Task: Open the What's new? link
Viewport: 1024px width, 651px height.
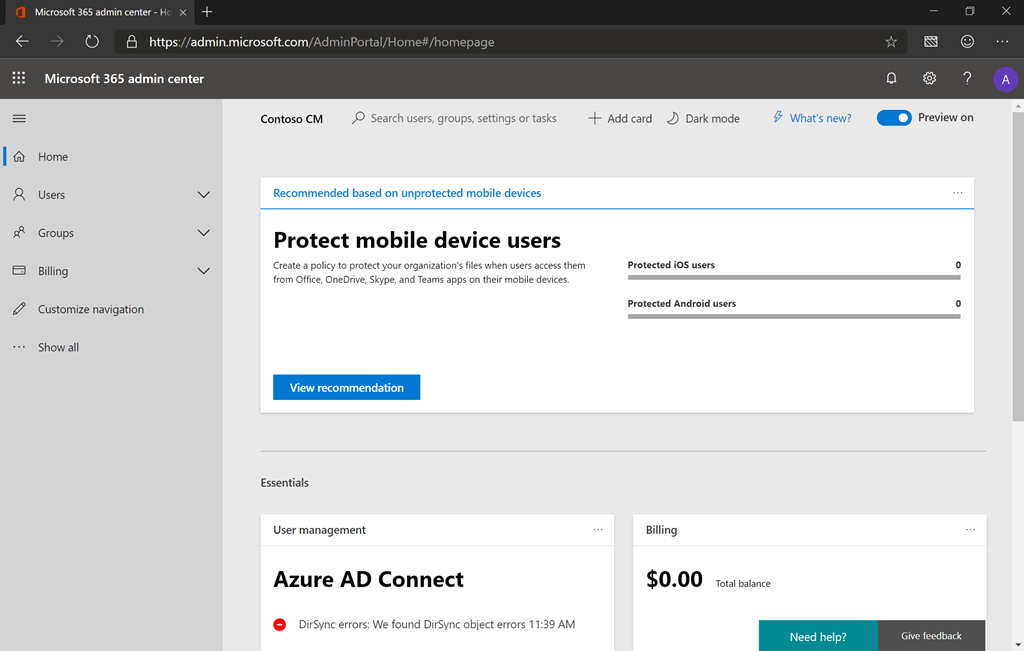Action: point(820,118)
